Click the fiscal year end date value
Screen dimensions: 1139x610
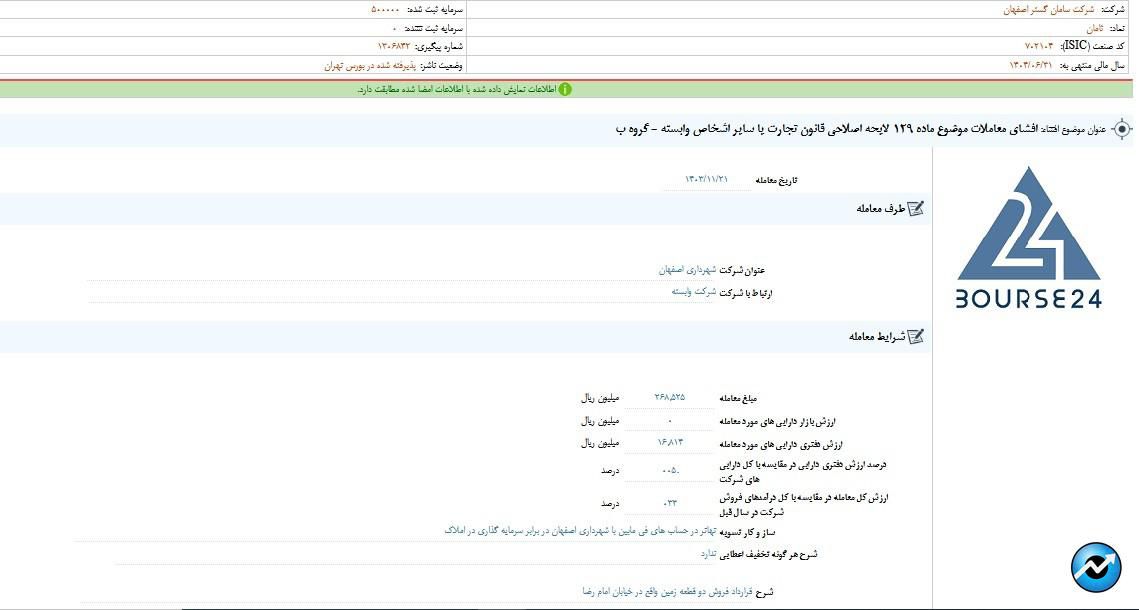tap(1030, 65)
